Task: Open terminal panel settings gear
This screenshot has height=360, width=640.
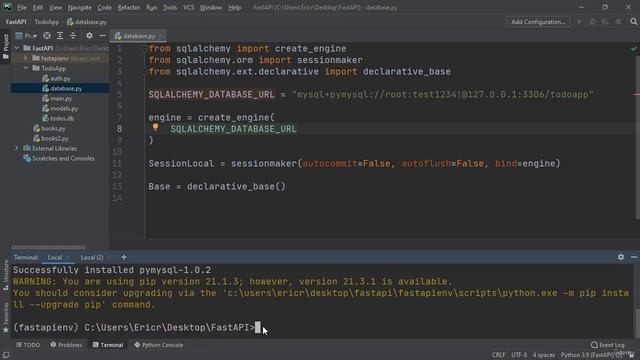Action: tap(621, 257)
